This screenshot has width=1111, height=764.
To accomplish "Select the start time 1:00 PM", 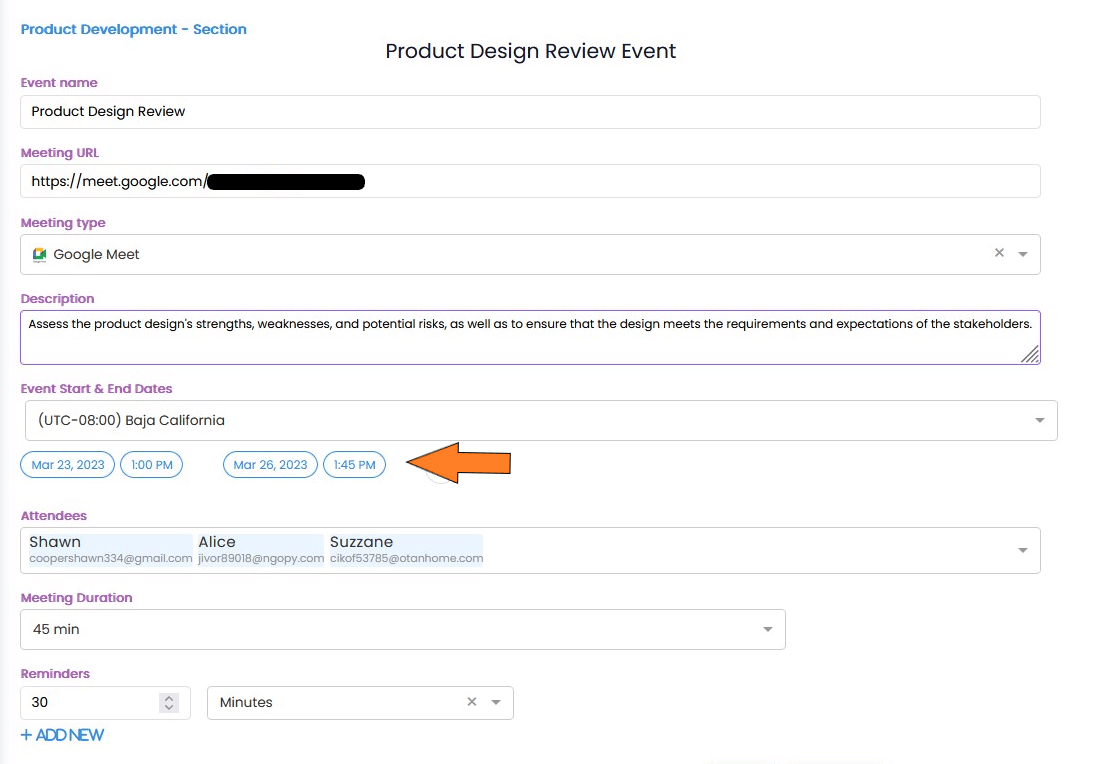I will 151,464.
